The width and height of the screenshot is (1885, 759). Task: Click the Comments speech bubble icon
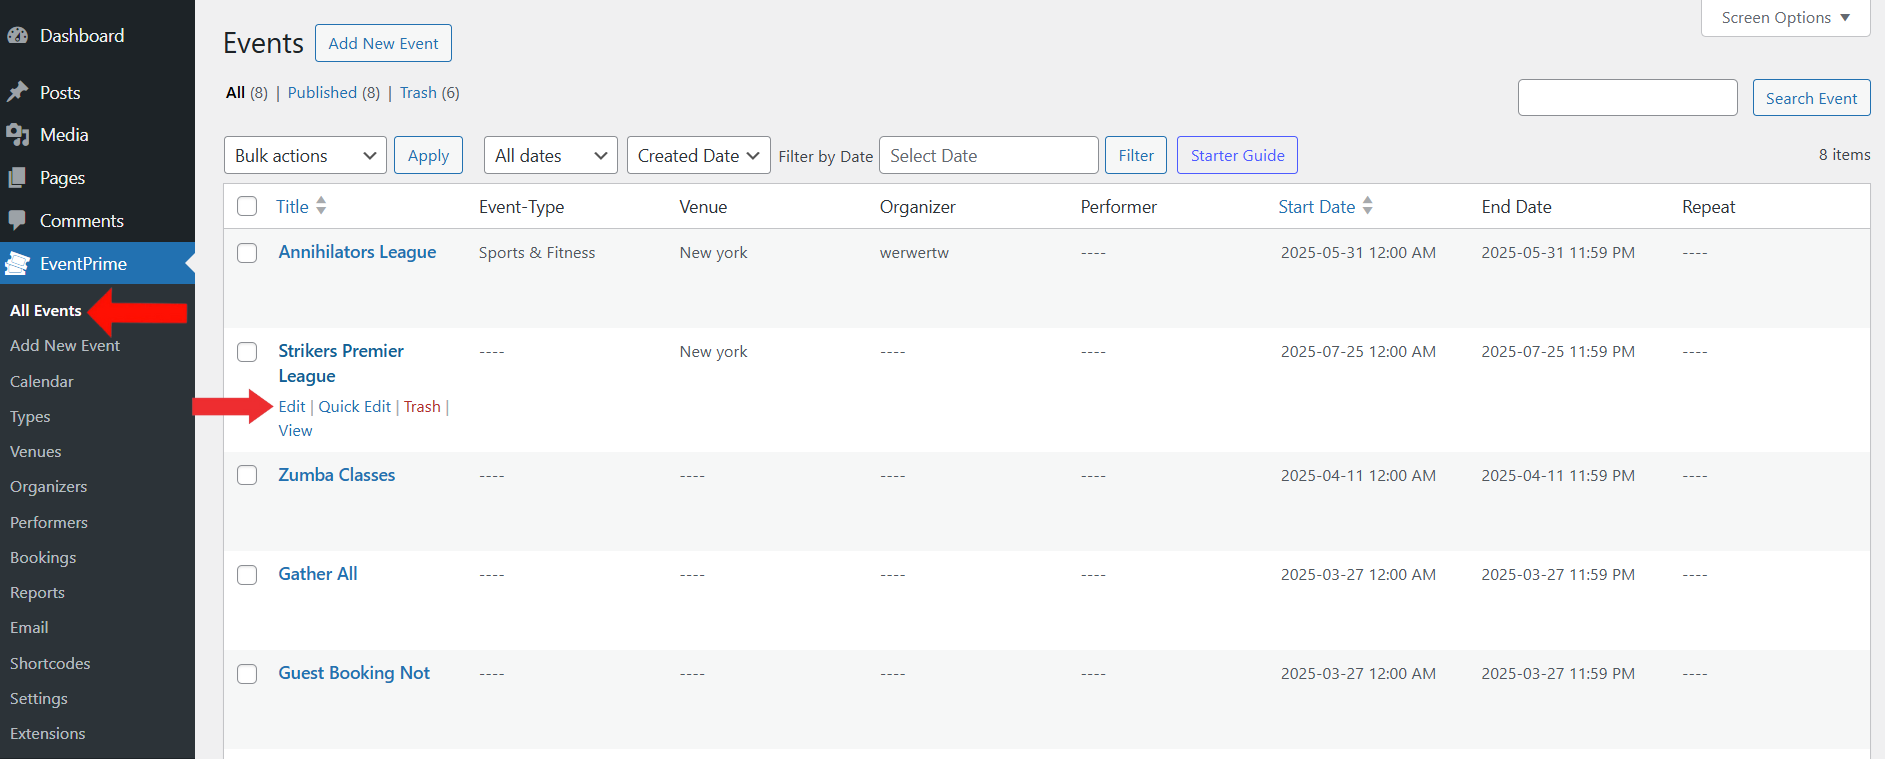coord(17,220)
